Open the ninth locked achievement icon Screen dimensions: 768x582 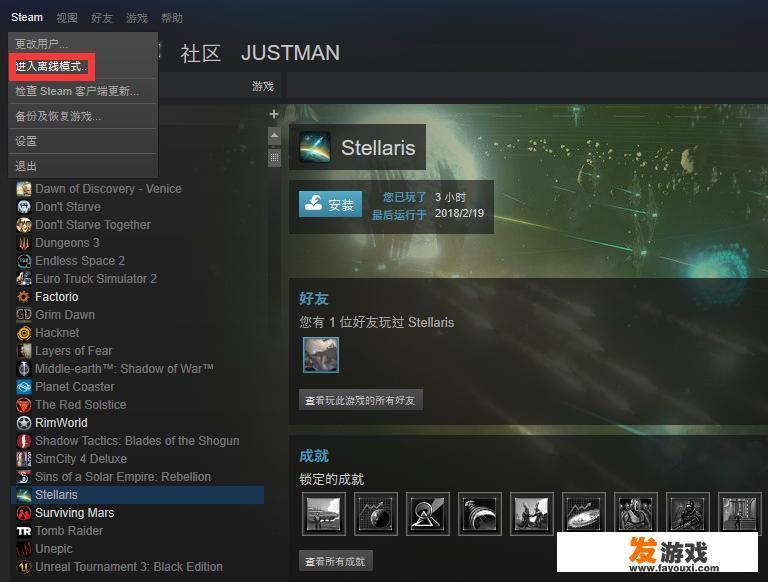pos(739,514)
